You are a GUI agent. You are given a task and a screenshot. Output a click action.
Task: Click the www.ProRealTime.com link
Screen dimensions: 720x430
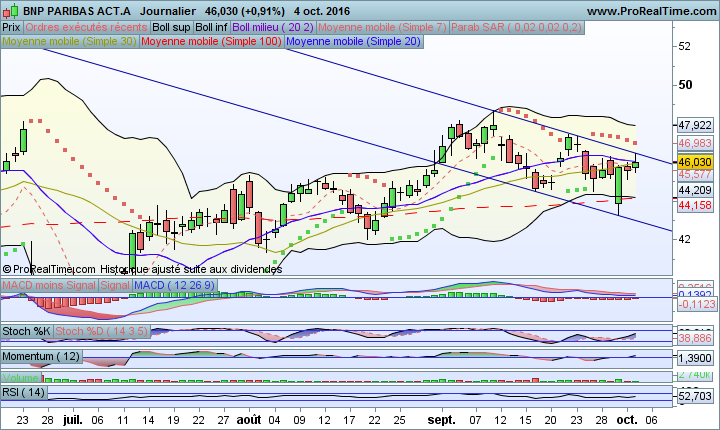click(x=651, y=11)
